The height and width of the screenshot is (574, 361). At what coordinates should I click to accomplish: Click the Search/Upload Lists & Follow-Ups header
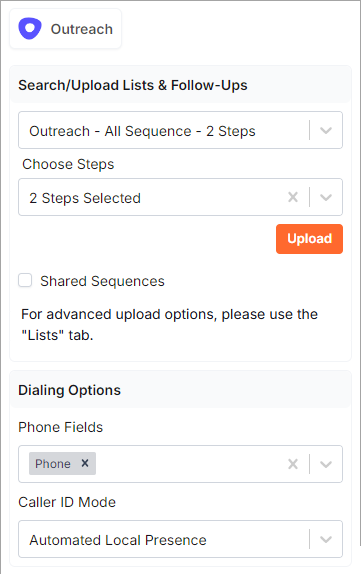coord(133,85)
